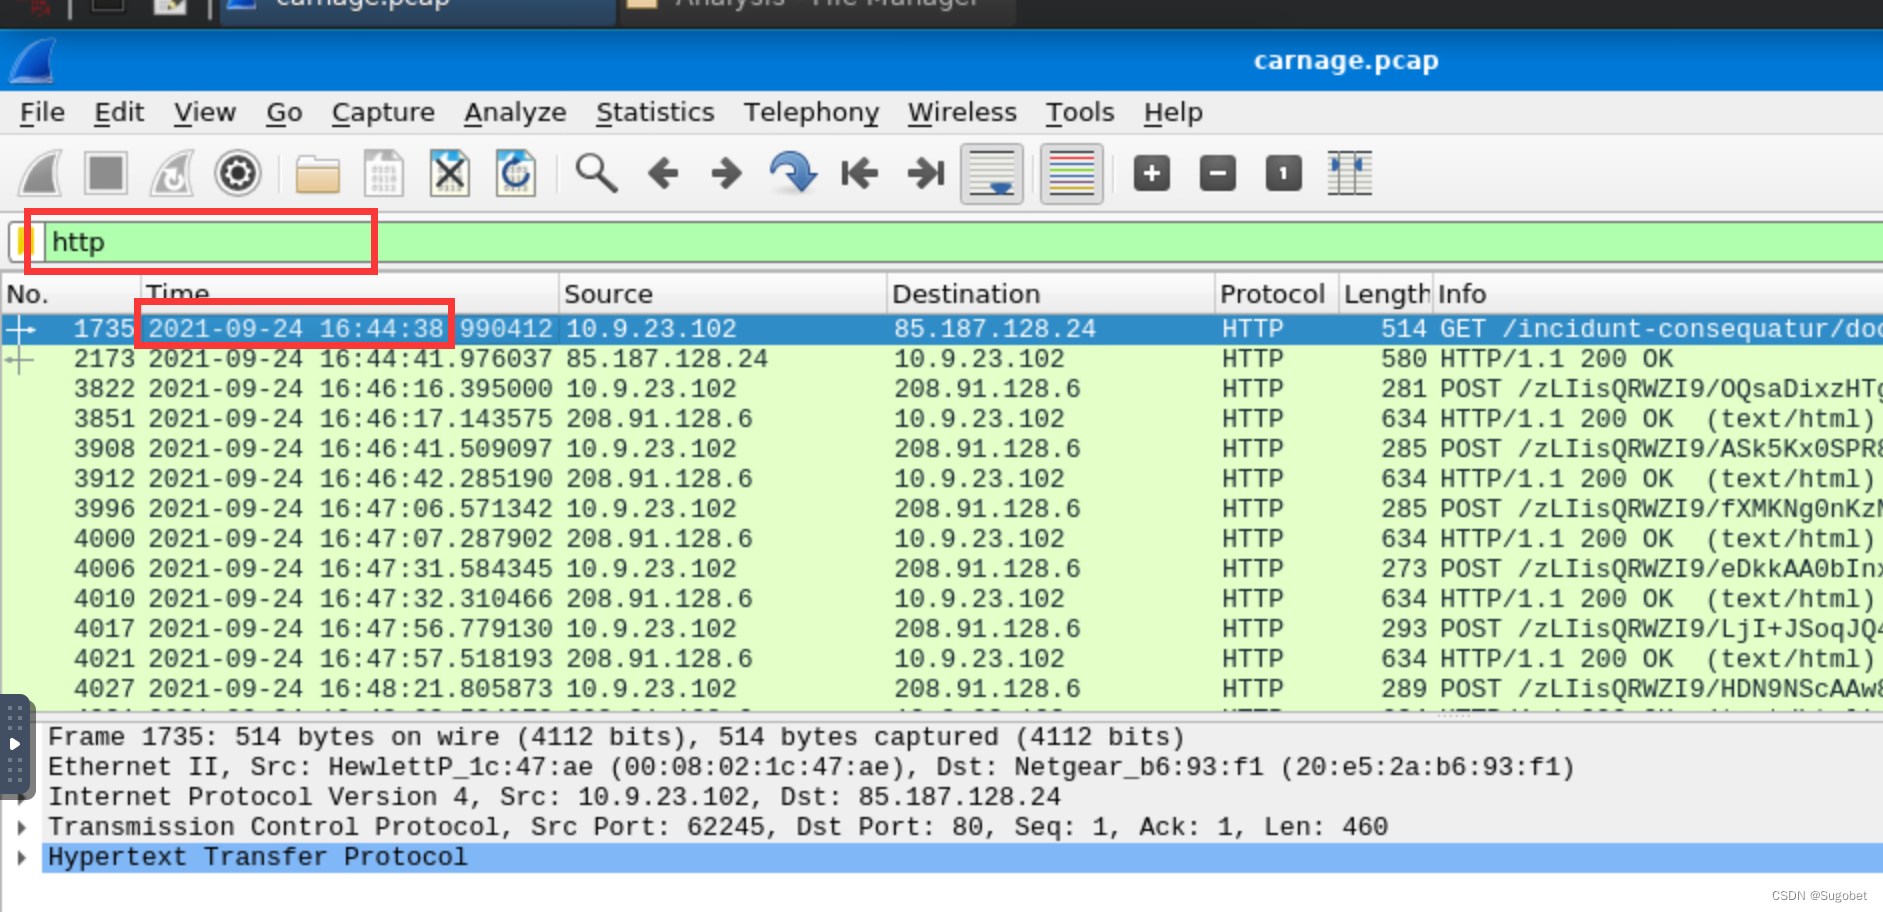Image resolution: width=1883 pixels, height=912 pixels.
Task: Open the Capture menu
Action: coord(383,112)
